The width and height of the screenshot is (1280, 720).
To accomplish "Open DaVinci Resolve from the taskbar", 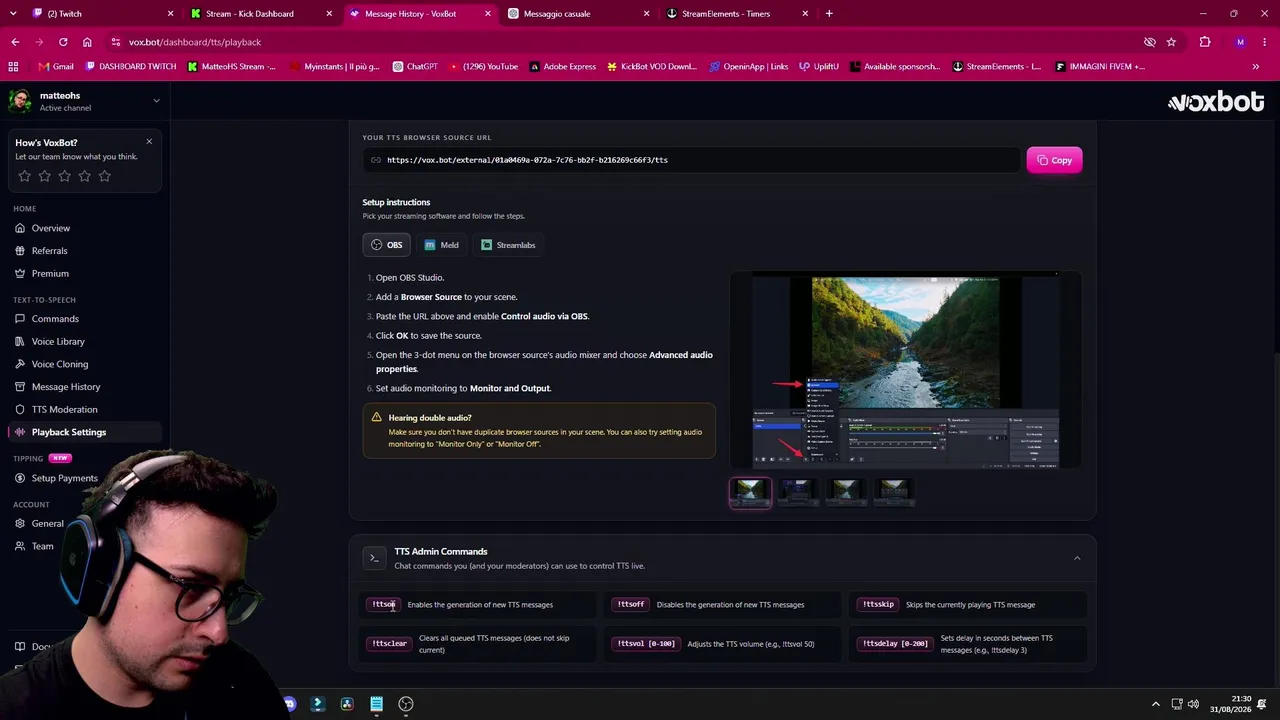I will pos(347,704).
